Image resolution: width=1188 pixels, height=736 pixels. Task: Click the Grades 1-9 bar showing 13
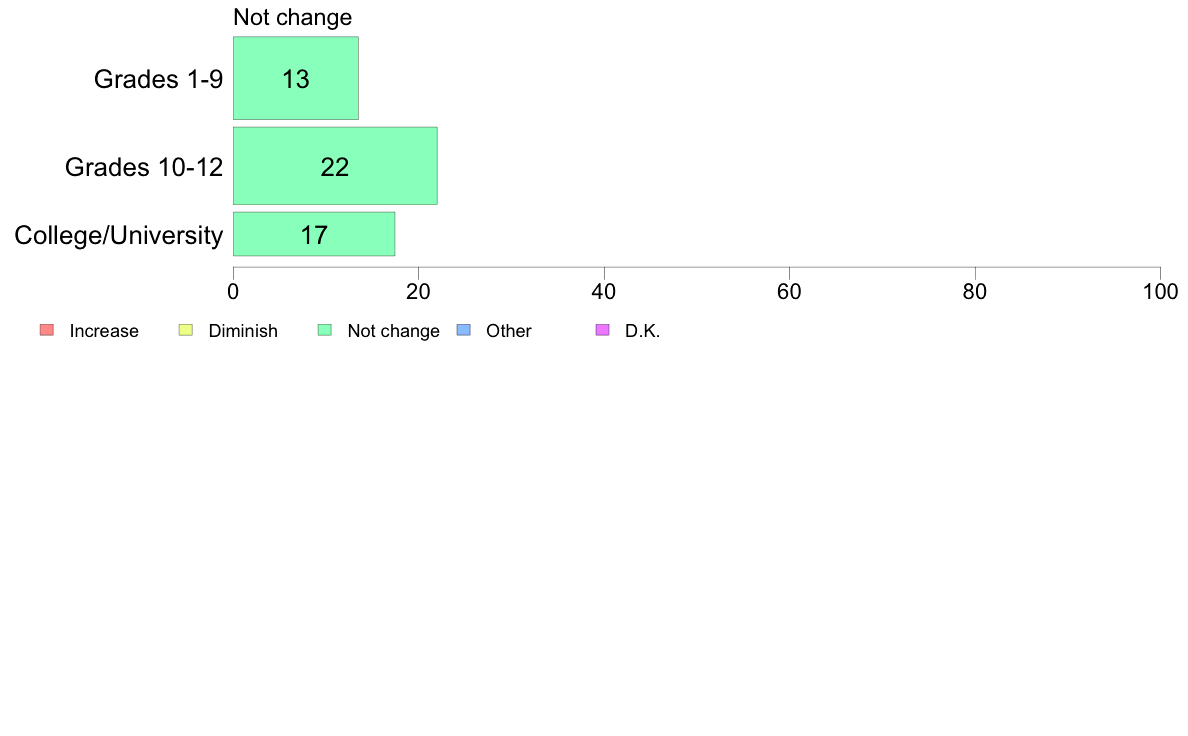click(x=295, y=78)
